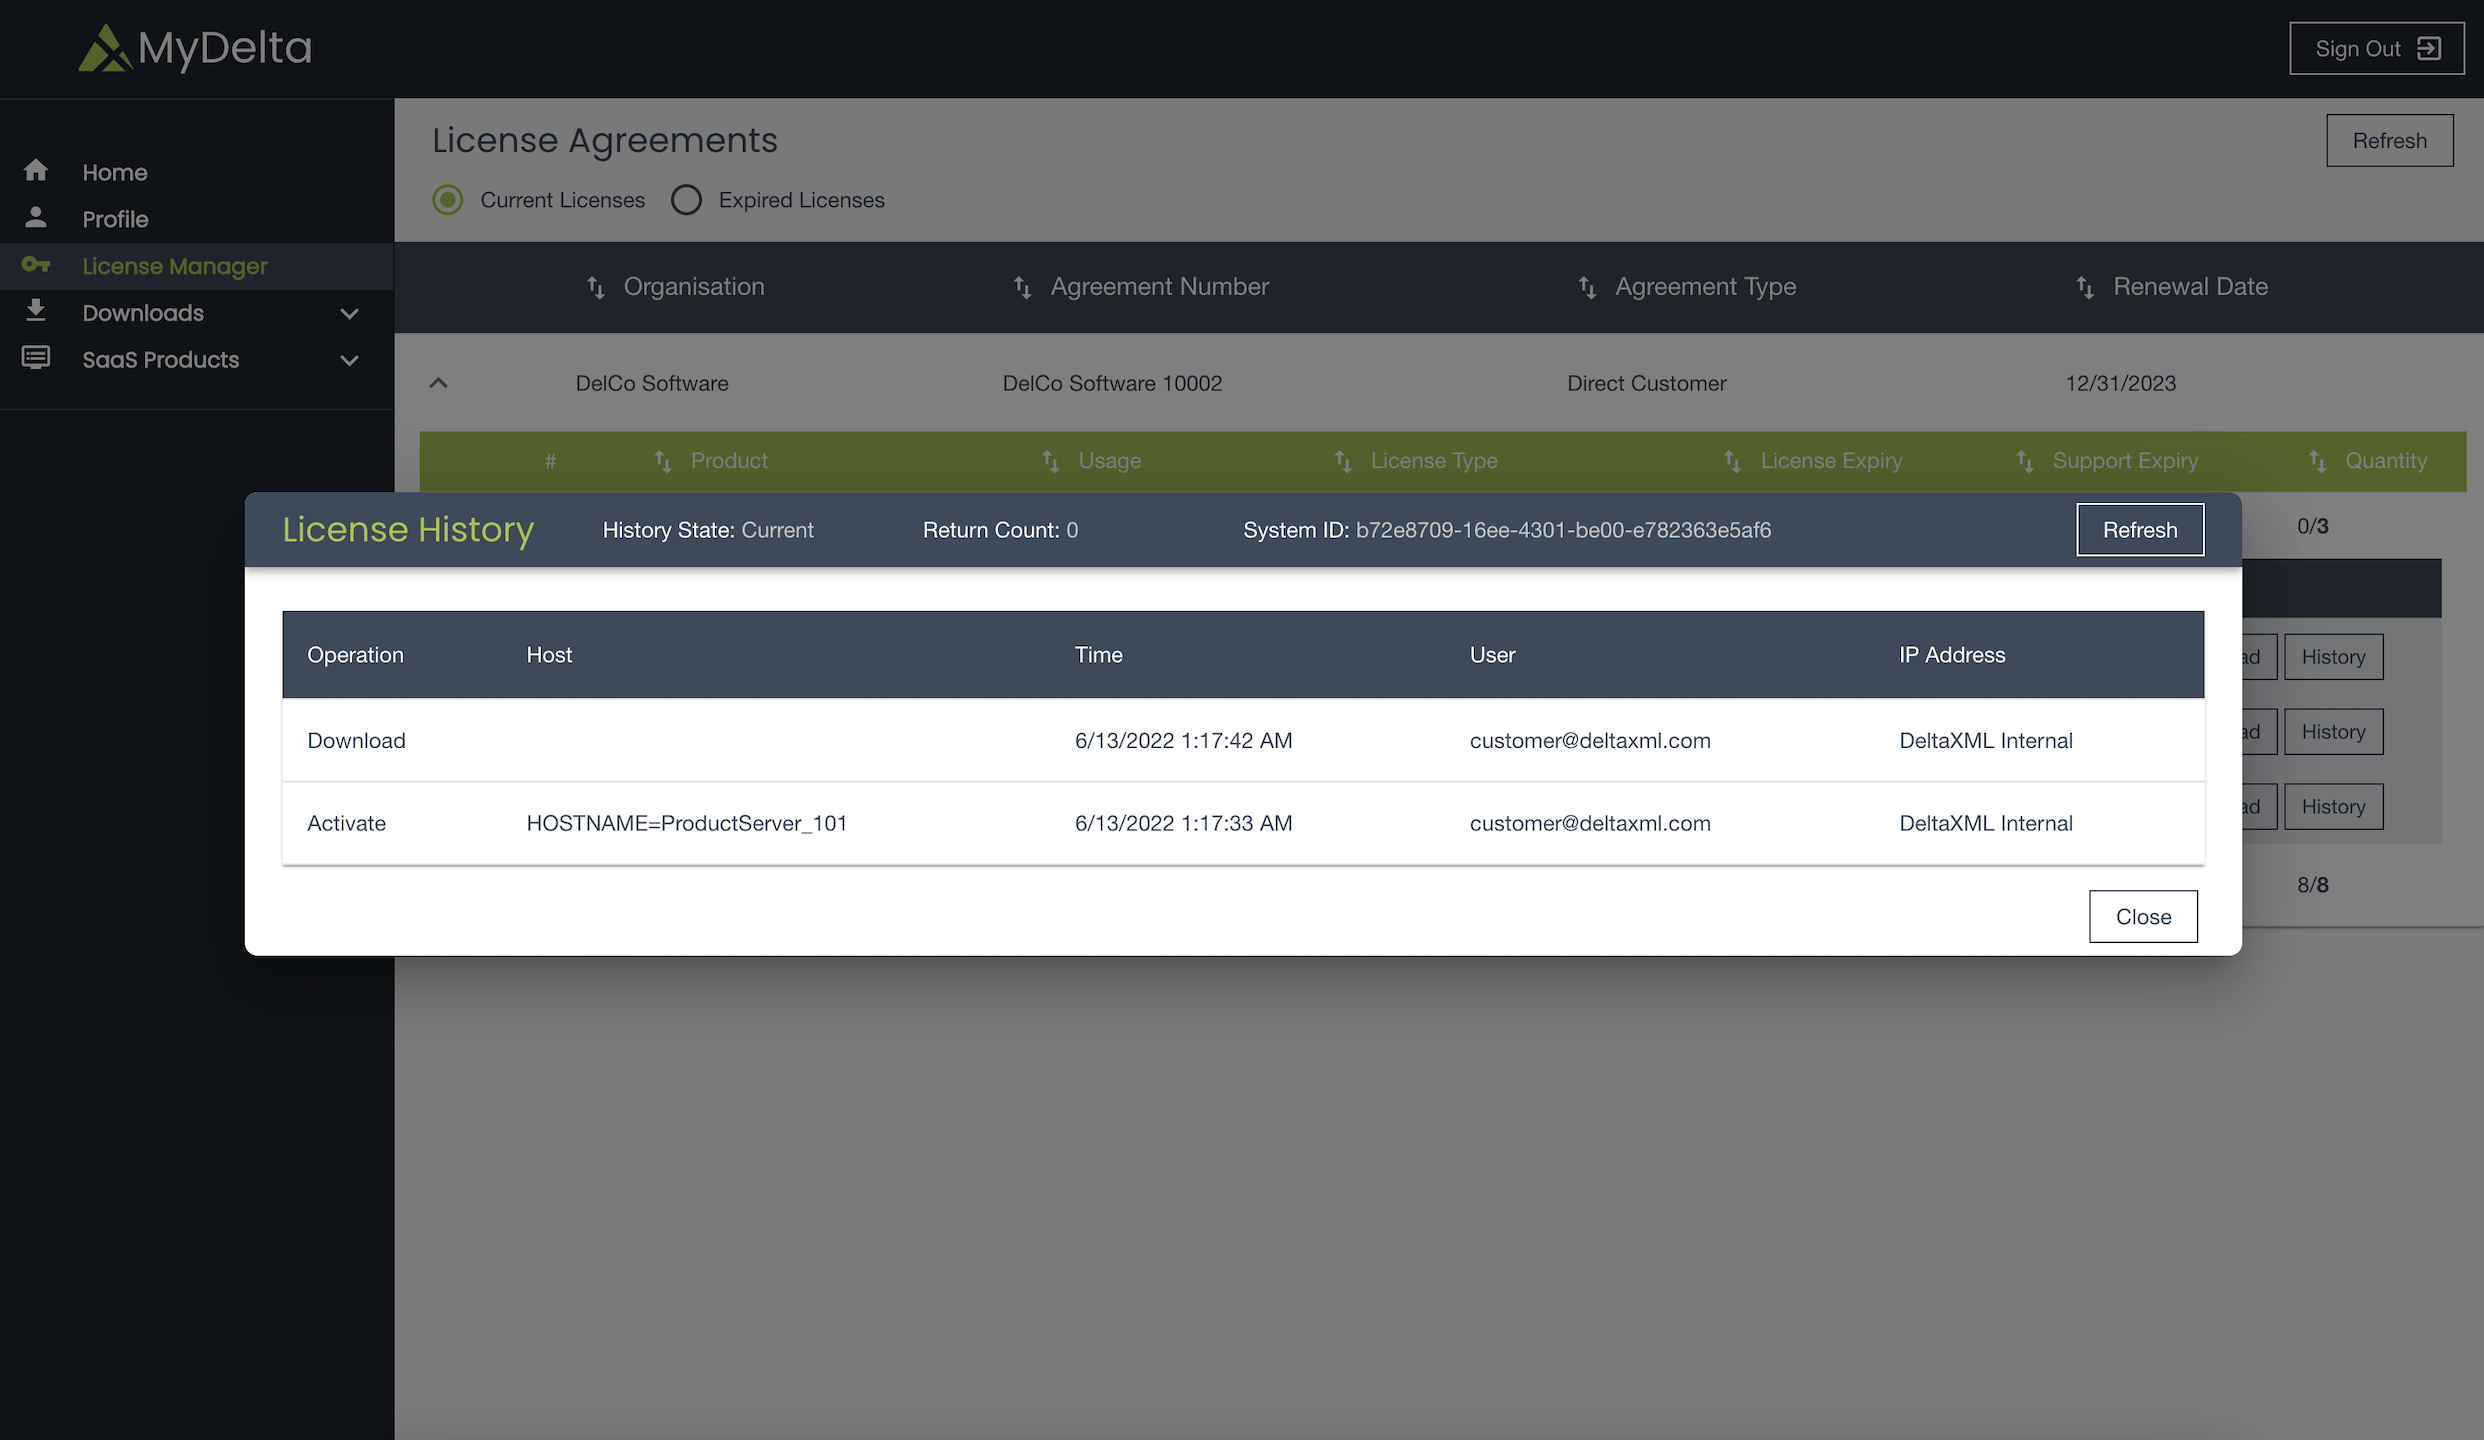
Task: Click the License Manager key icon
Action: pyautogui.click(x=36, y=265)
